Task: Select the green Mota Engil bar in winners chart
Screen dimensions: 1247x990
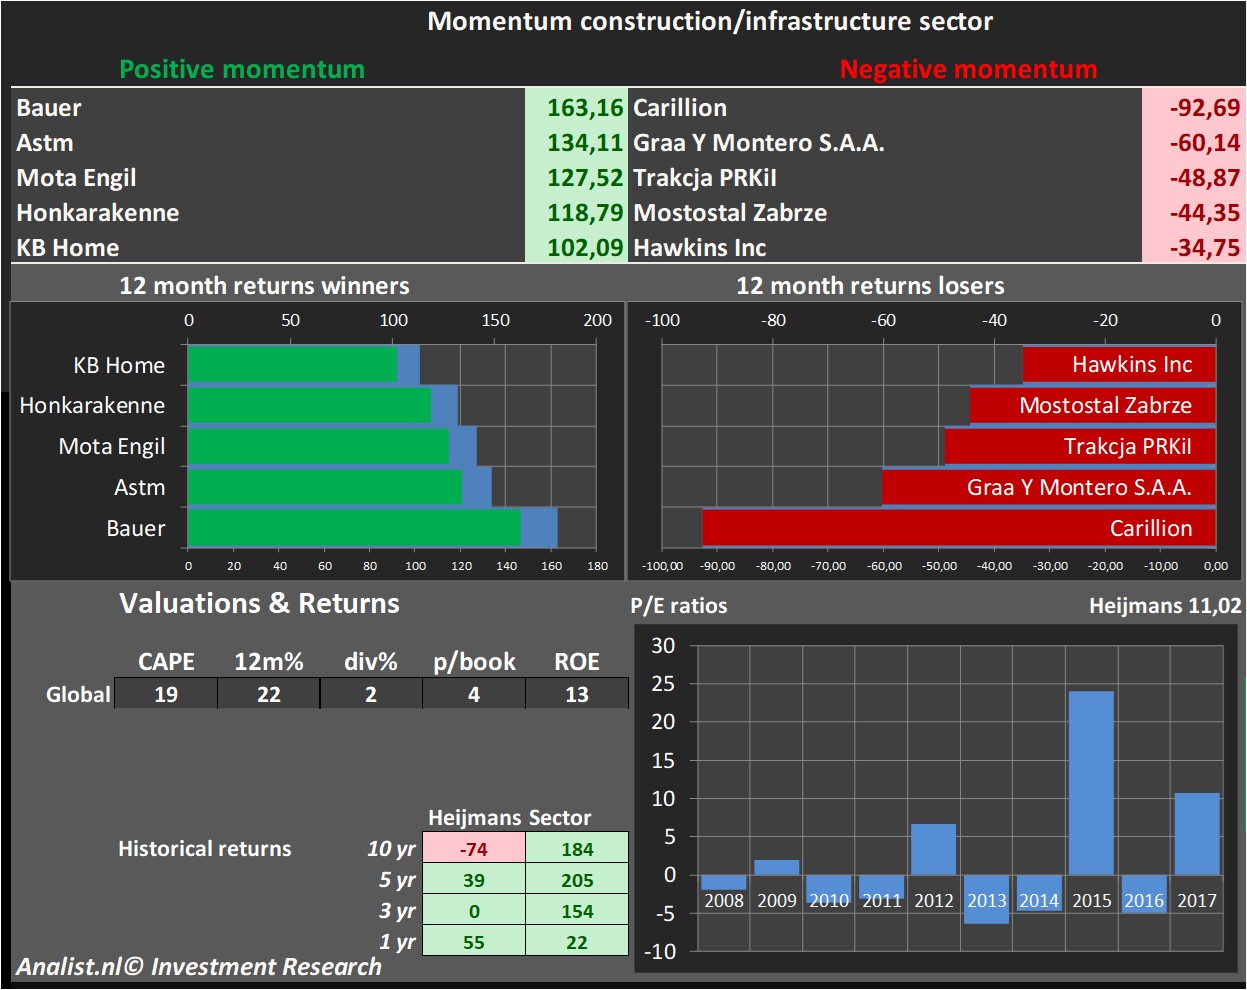Action: 318,446
